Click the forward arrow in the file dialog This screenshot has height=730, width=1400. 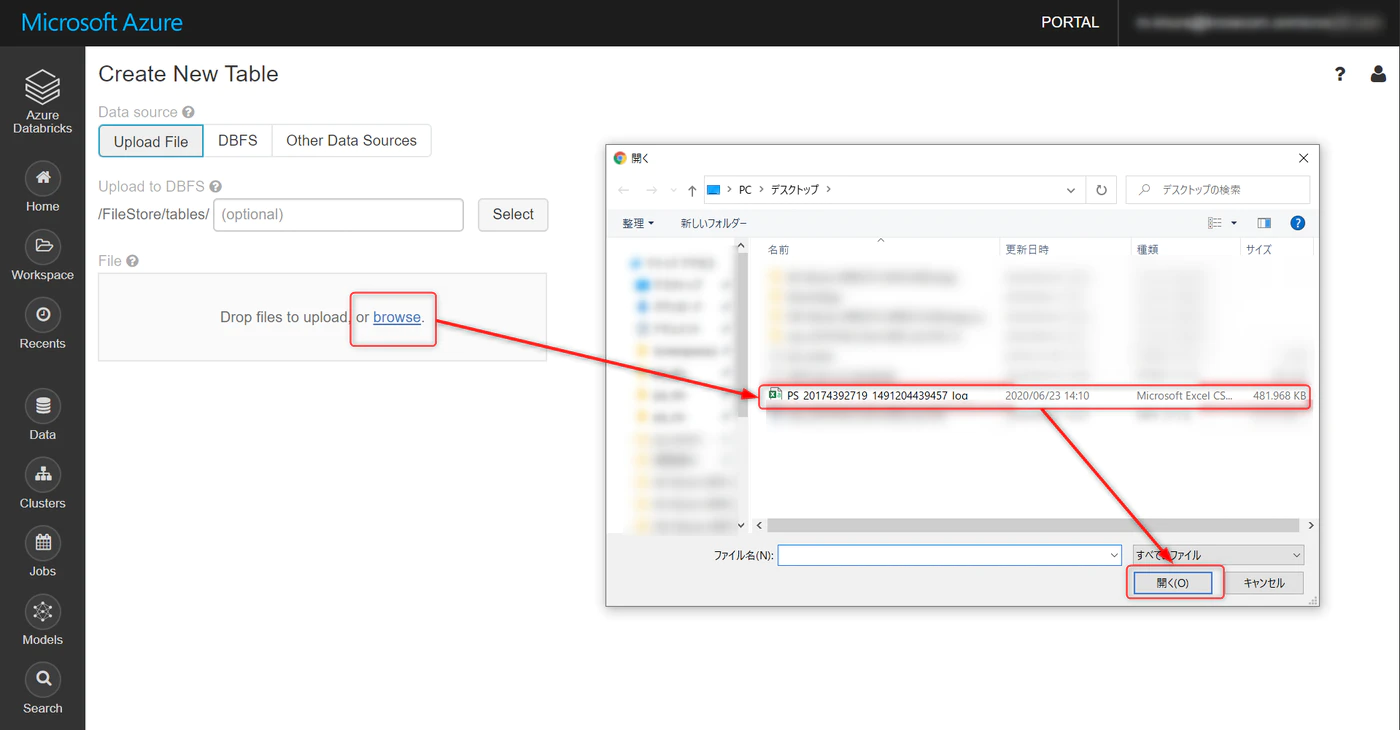652,190
